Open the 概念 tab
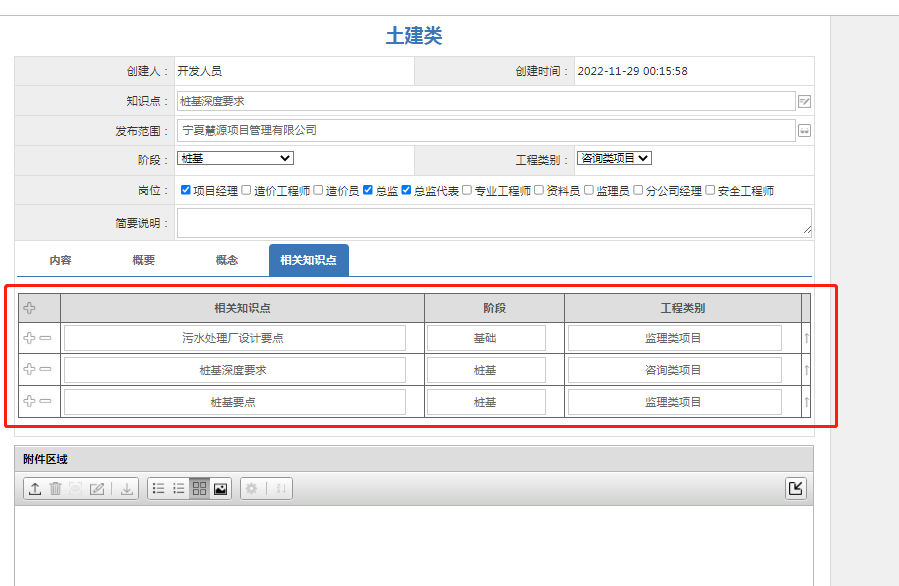This screenshot has width=899, height=586. [x=227, y=260]
